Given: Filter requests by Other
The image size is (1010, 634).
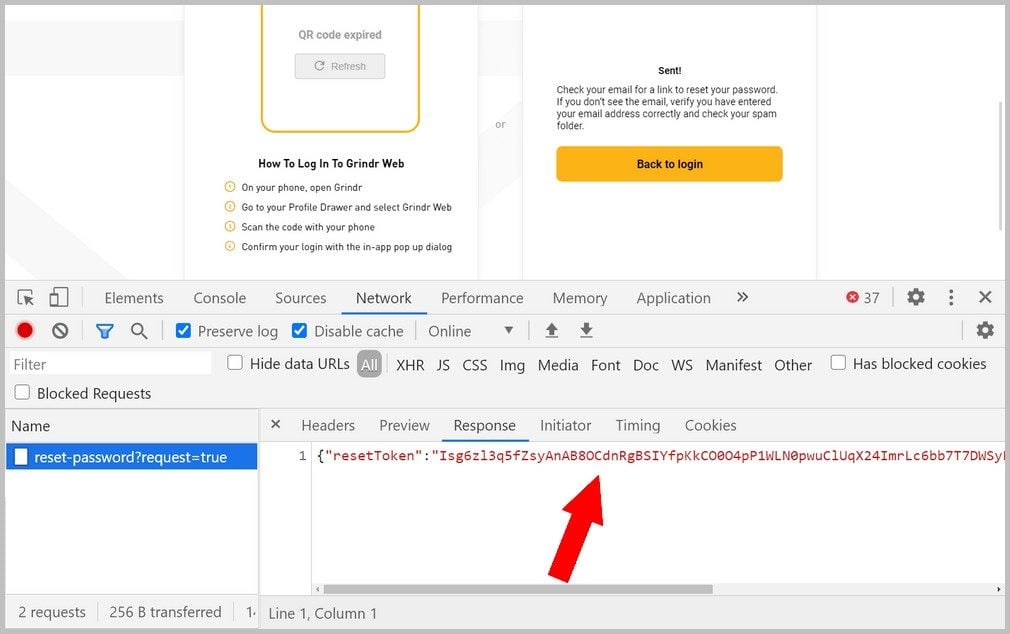Looking at the screenshot, I should coord(793,365).
